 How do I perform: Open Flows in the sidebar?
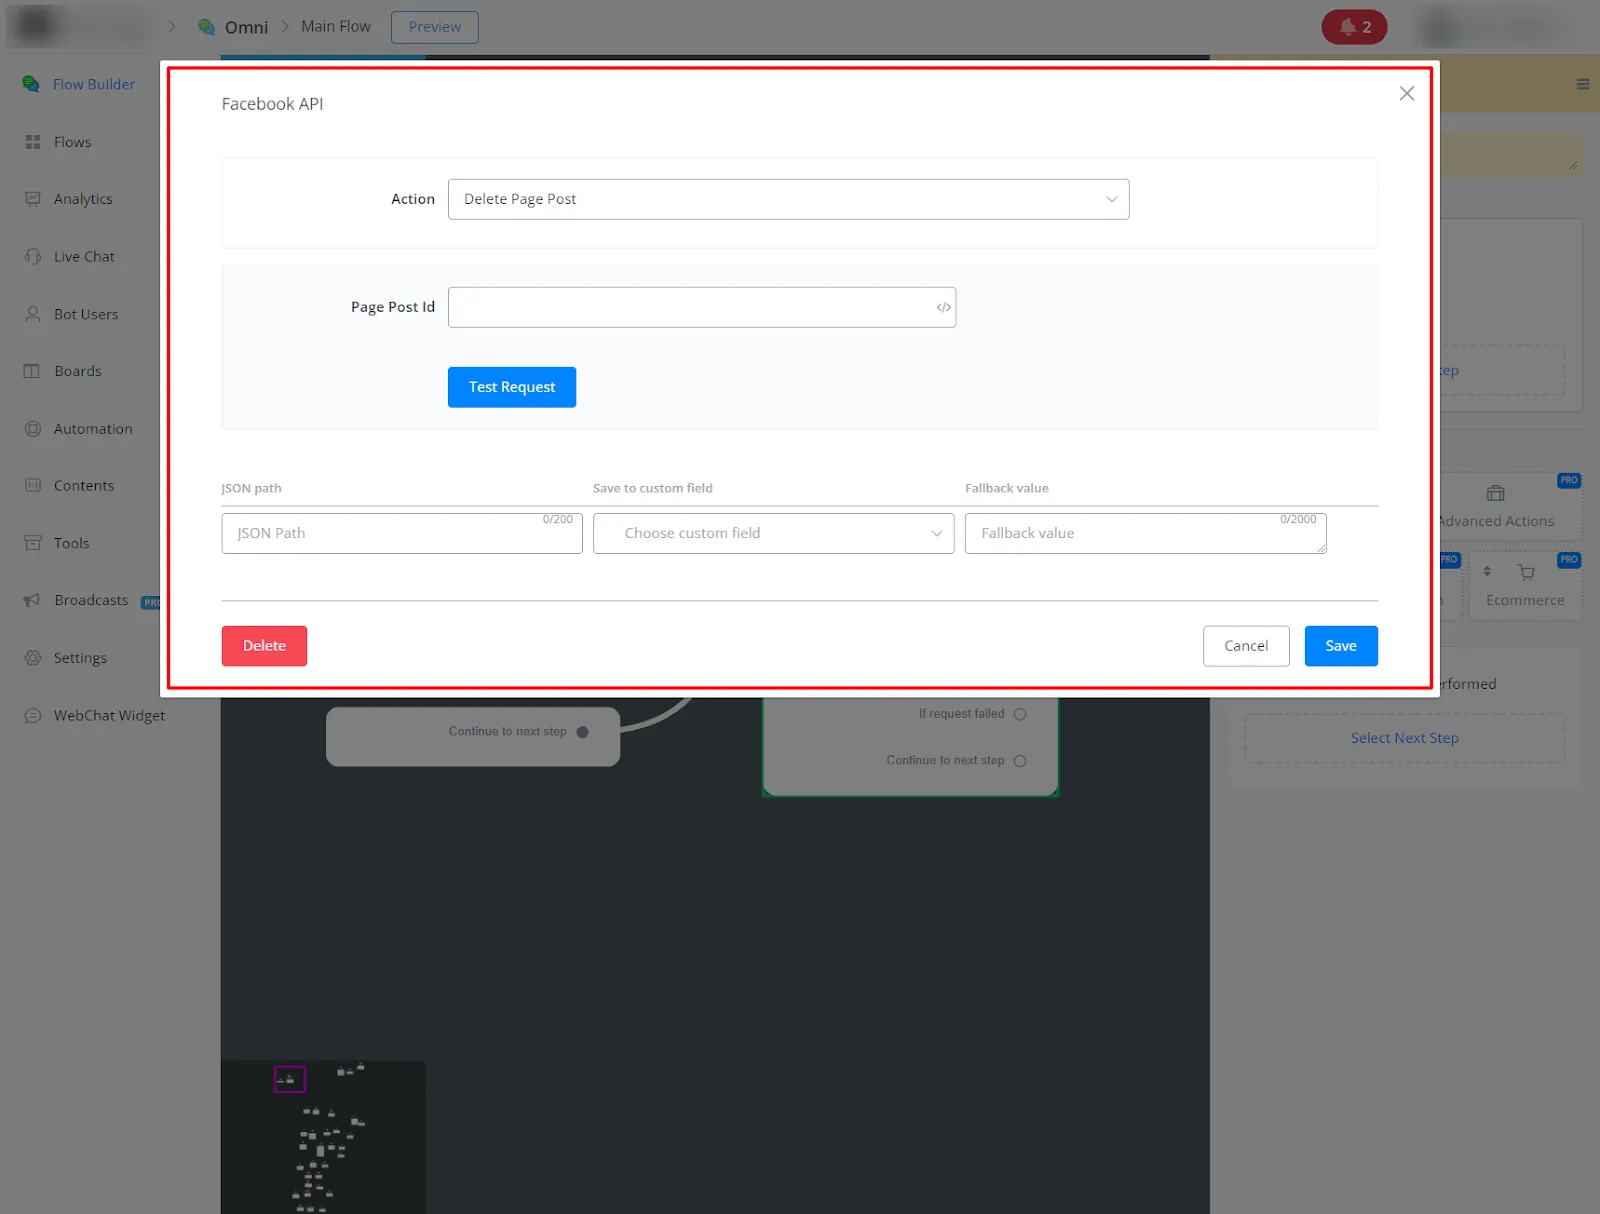click(72, 142)
